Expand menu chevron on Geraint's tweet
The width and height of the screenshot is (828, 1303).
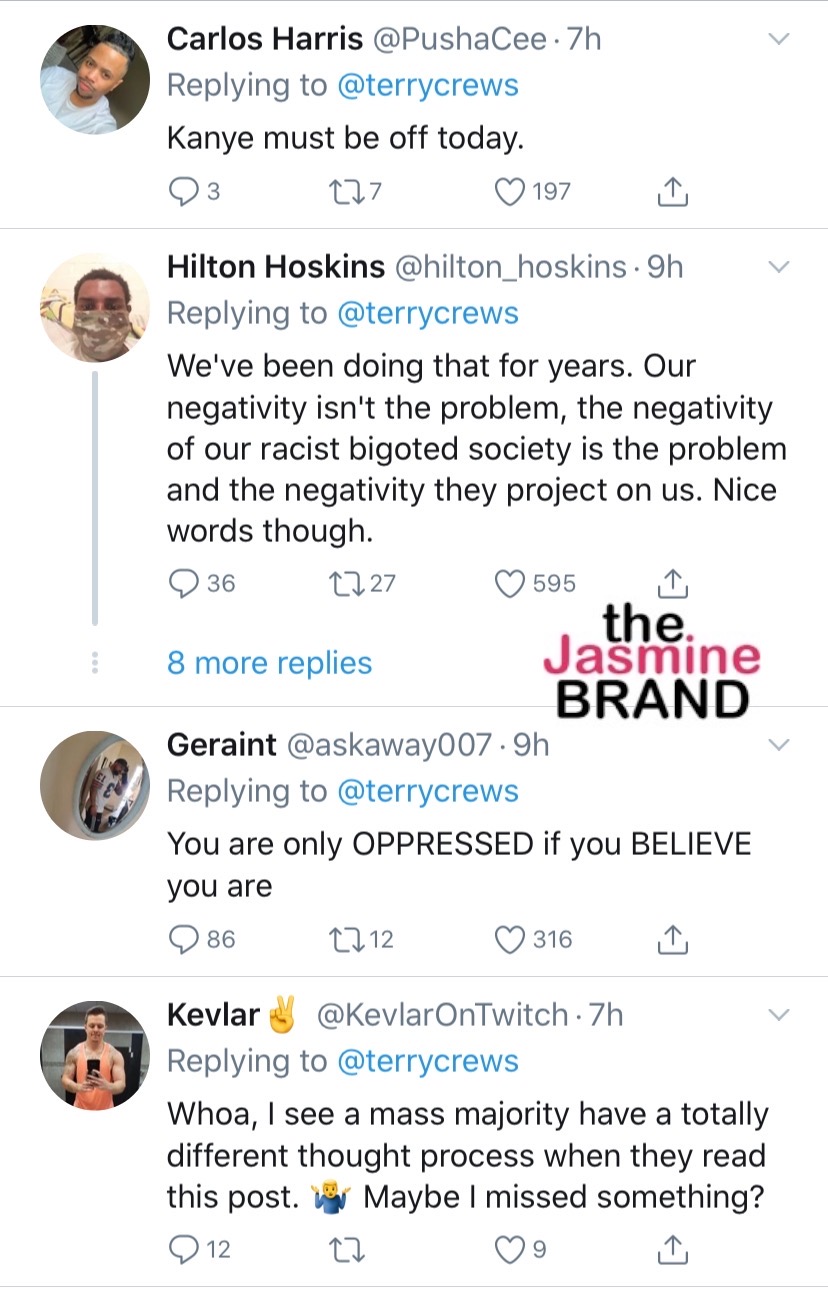pos(779,745)
